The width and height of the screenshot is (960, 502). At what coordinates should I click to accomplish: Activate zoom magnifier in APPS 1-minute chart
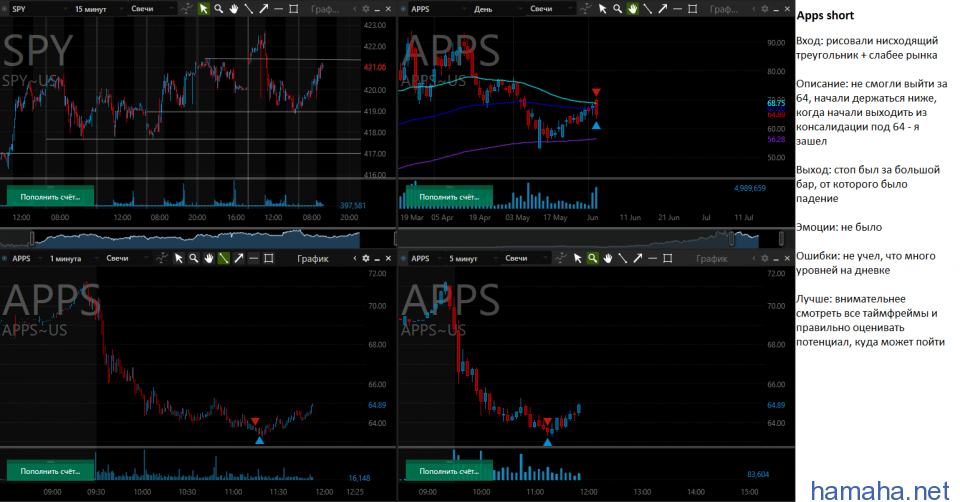pos(193,258)
